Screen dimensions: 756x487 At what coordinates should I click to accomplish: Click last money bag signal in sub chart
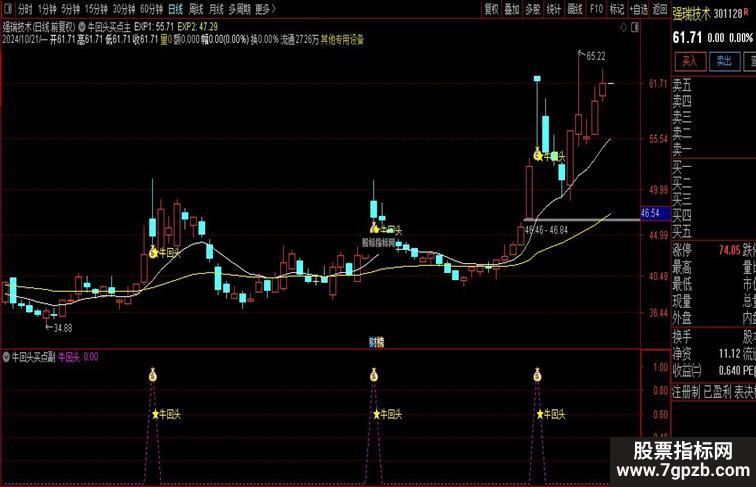coord(537,375)
